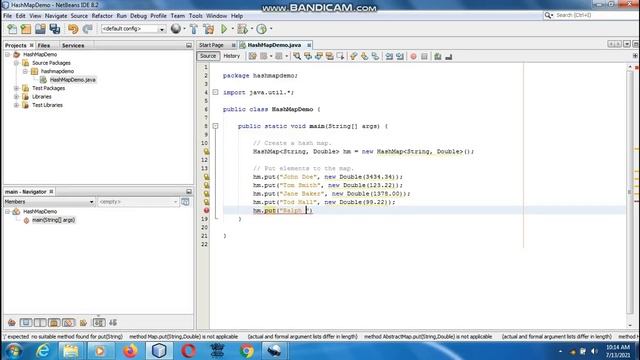Screen dimensions: 640x360
Task: Switch editor to Source view
Action: point(208,56)
